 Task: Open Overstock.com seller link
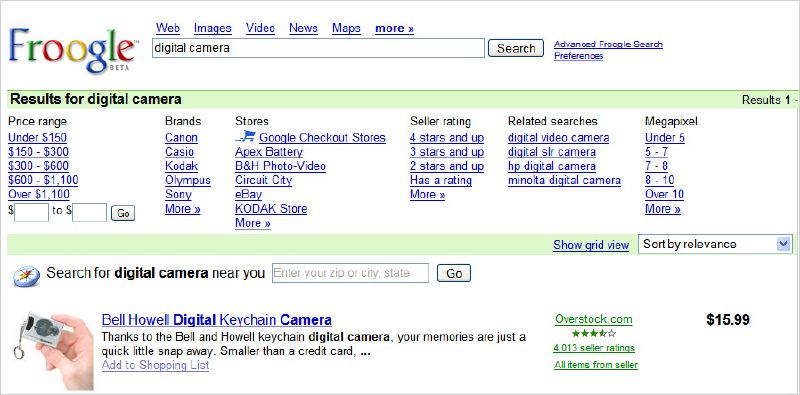(593, 319)
